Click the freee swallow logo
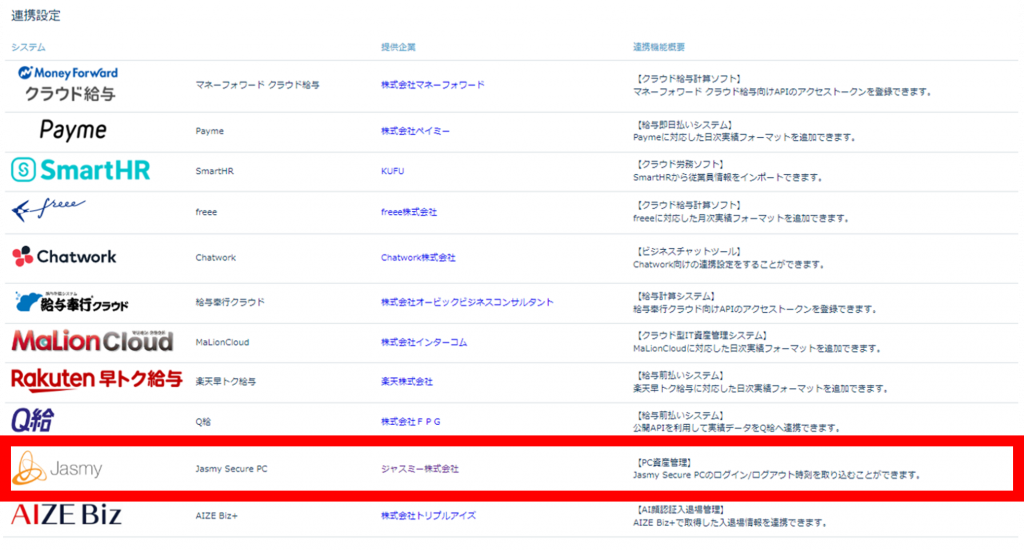The image size is (1024, 550). tap(49, 211)
